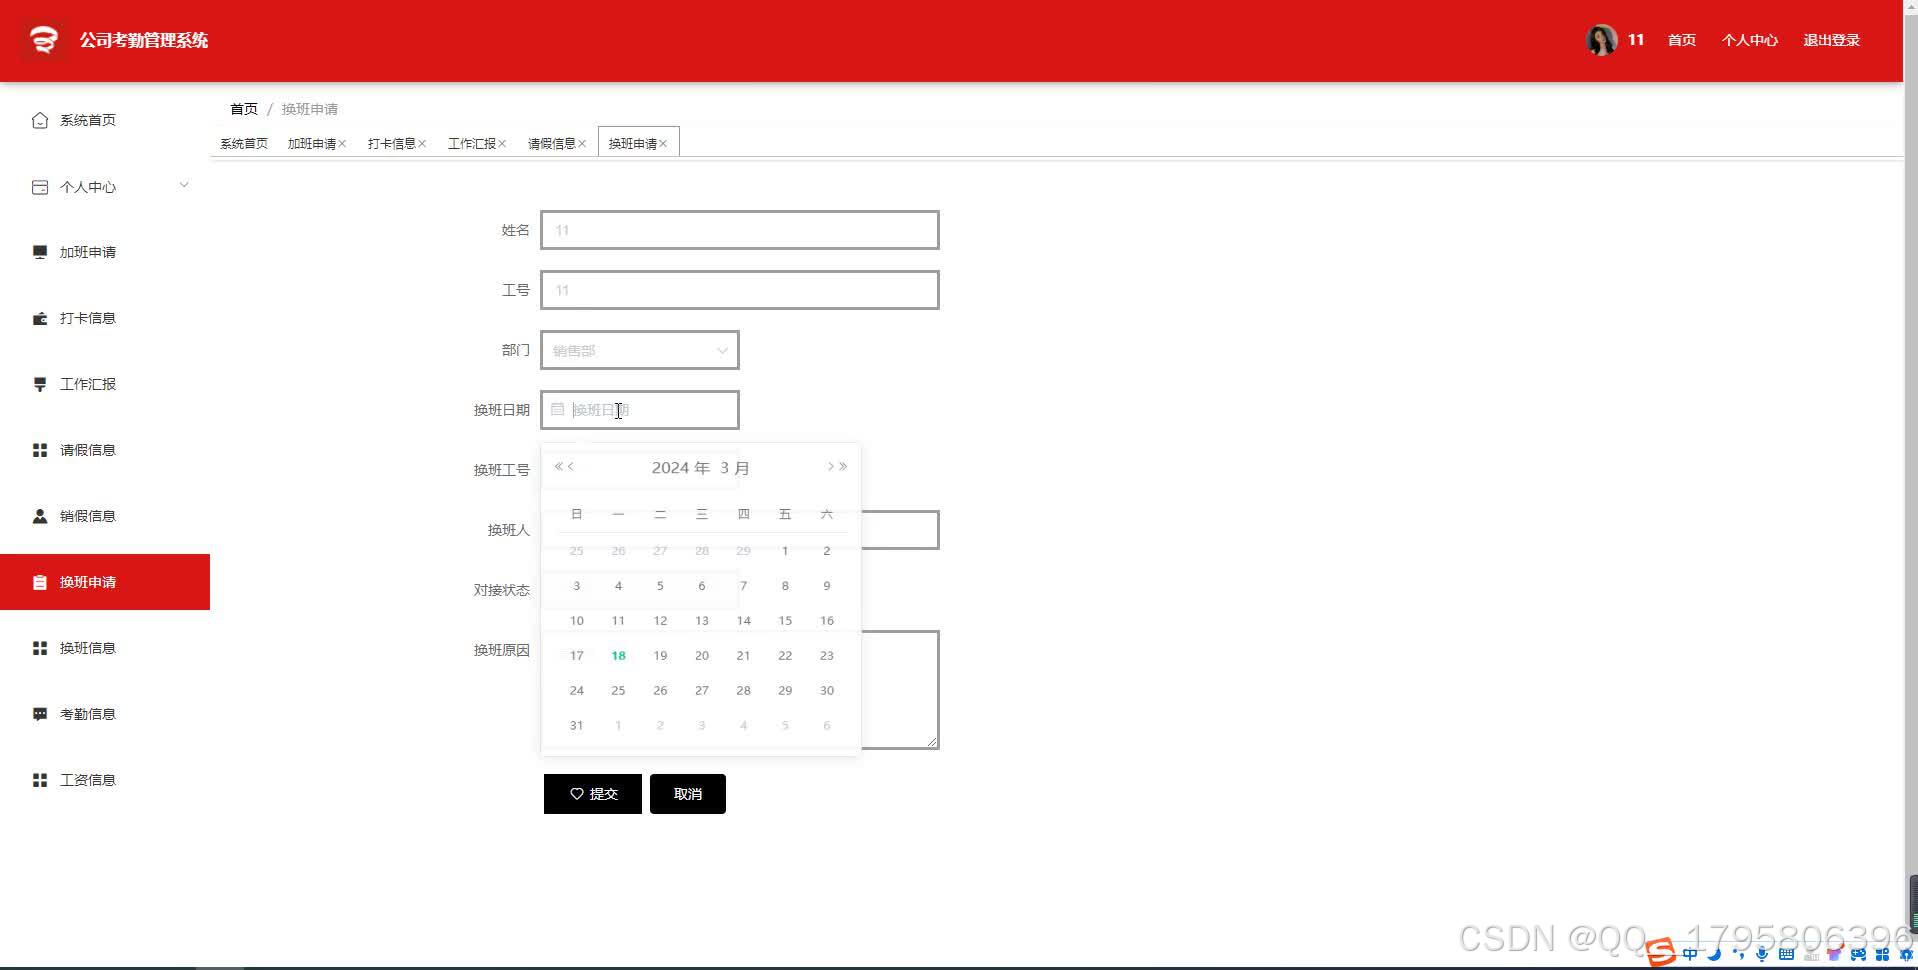This screenshot has height=970, width=1918.
Task: Select today's date 18 in calendar
Action: click(x=618, y=656)
